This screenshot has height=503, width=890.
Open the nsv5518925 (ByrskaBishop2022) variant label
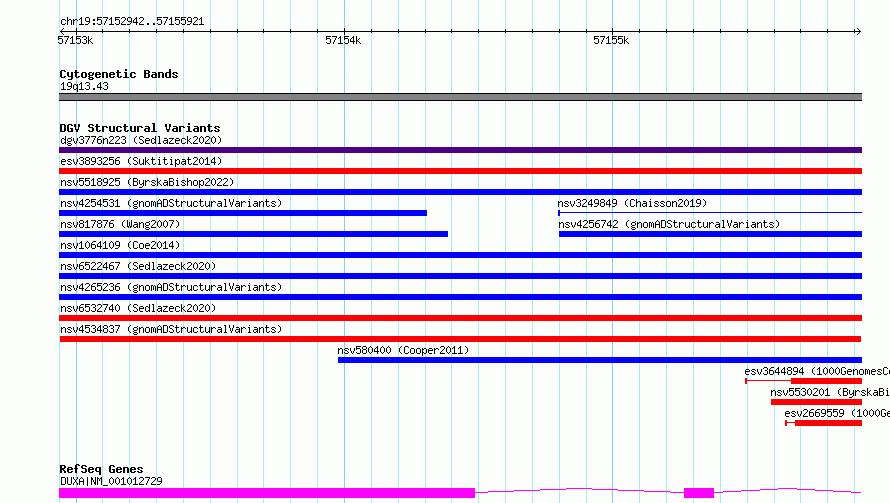pyautogui.click(x=147, y=182)
